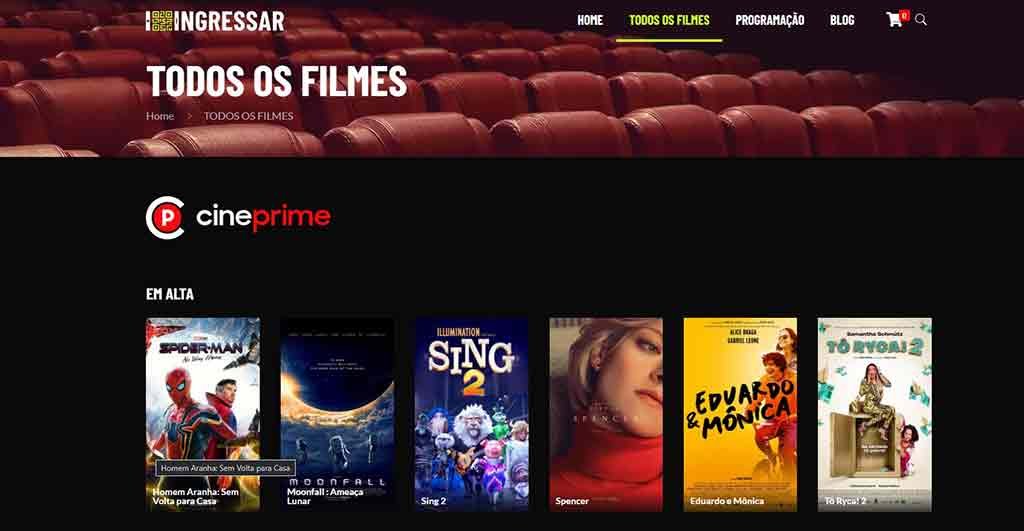Open the Spider-Man movie poster

coord(203,414)
